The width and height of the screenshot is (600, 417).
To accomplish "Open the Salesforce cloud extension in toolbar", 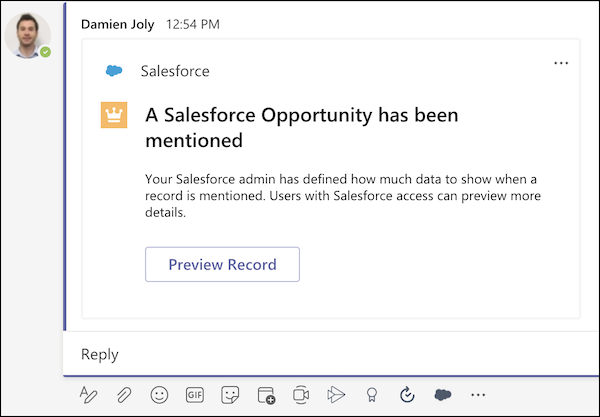I will click(x=443, y=395).
